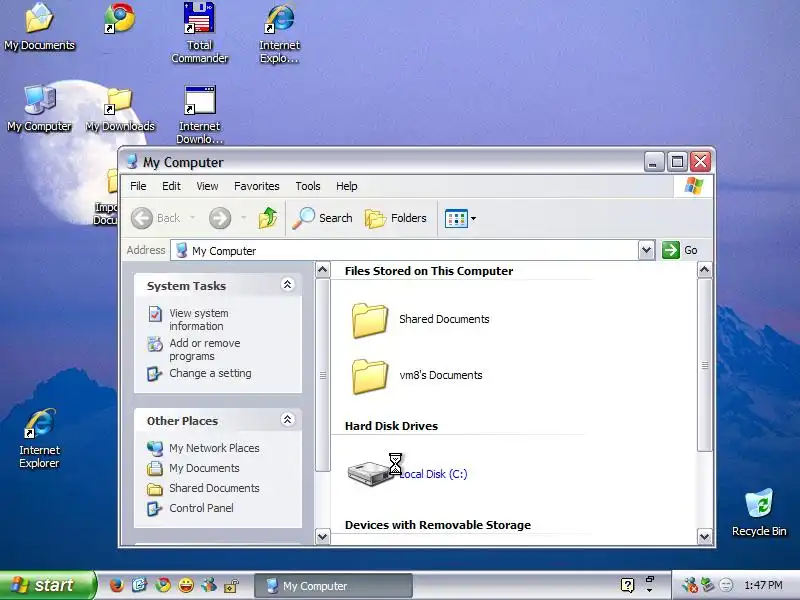Click the left pane scroll up arrow
This screenshot has height=600, width=800.
click(x=322, y=269)
